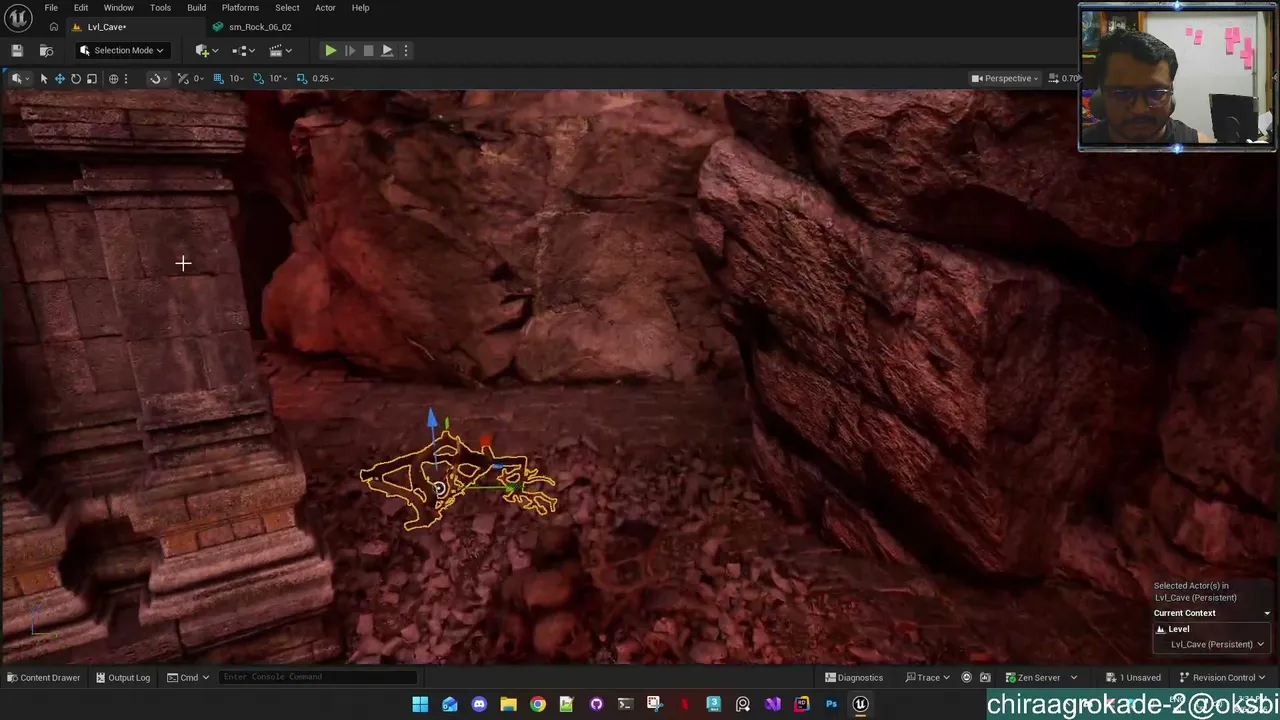The image size is (1280, 720).
Task: Toggle the edge-angle snapping icon showing 0
Action: tap(183, 78)
